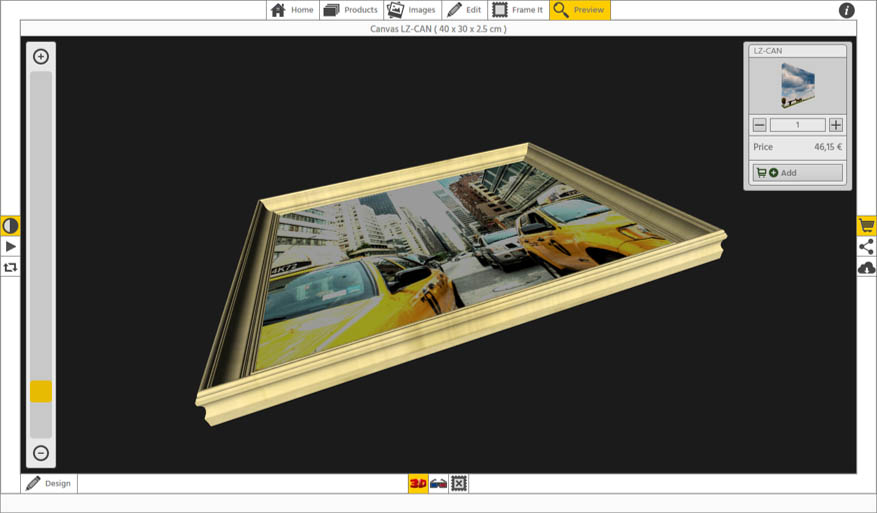Zoom out with the minus magnifier
Image resolution: width=877 pixels, height=513 pixels.
pos(41,453)
